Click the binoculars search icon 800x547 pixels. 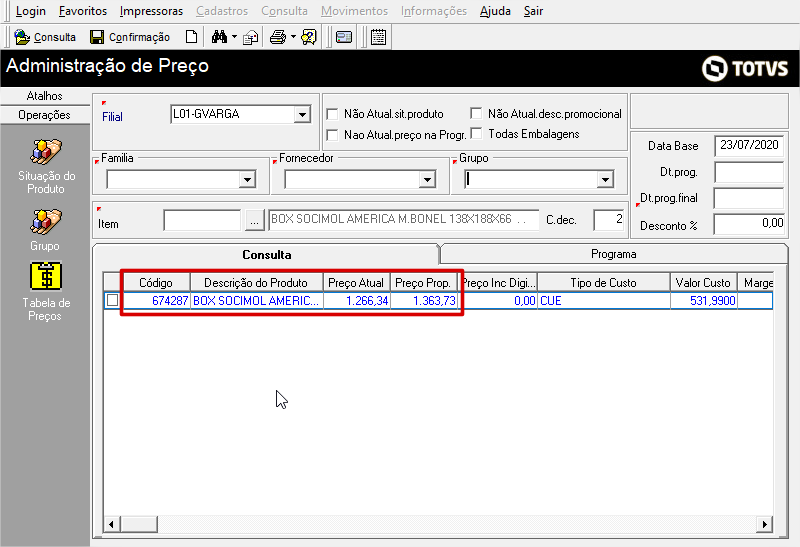[219, 37]
